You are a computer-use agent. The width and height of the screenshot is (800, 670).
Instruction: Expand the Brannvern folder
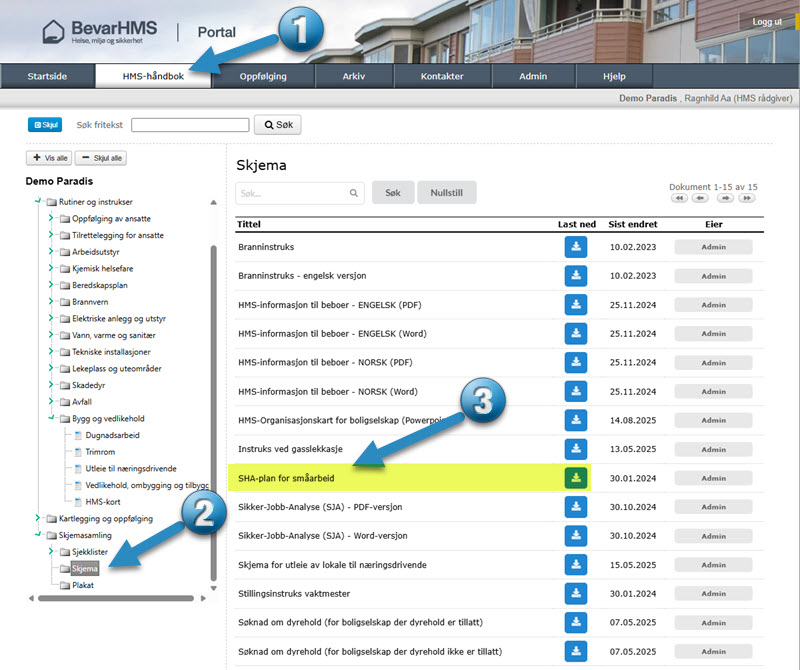pyautogui.click(x=49, y=301)
